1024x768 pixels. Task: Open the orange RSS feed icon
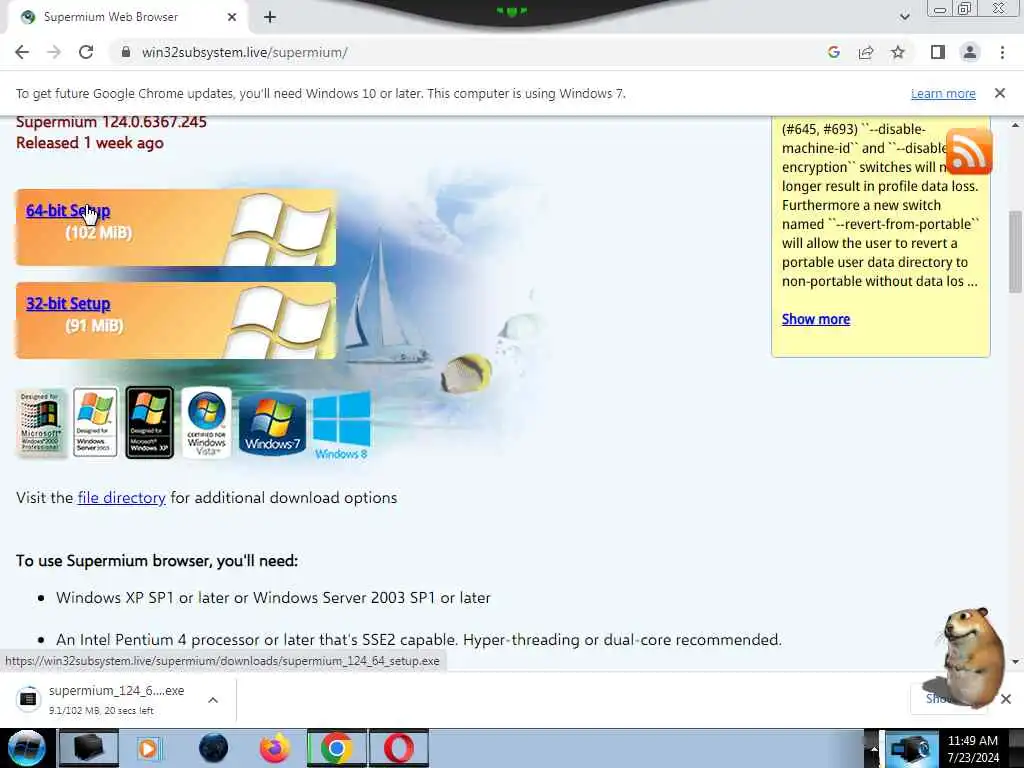(968, 151)
